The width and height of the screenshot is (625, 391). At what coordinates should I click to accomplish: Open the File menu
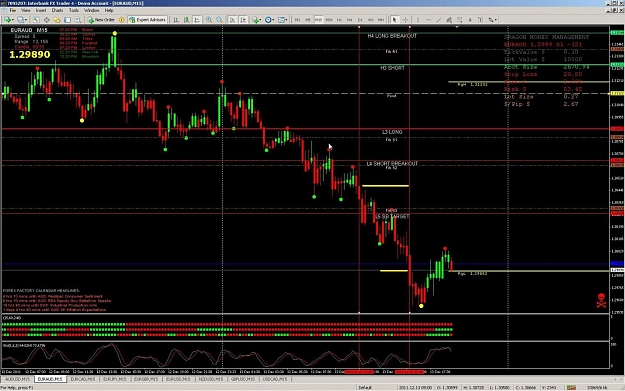[13, 10]
